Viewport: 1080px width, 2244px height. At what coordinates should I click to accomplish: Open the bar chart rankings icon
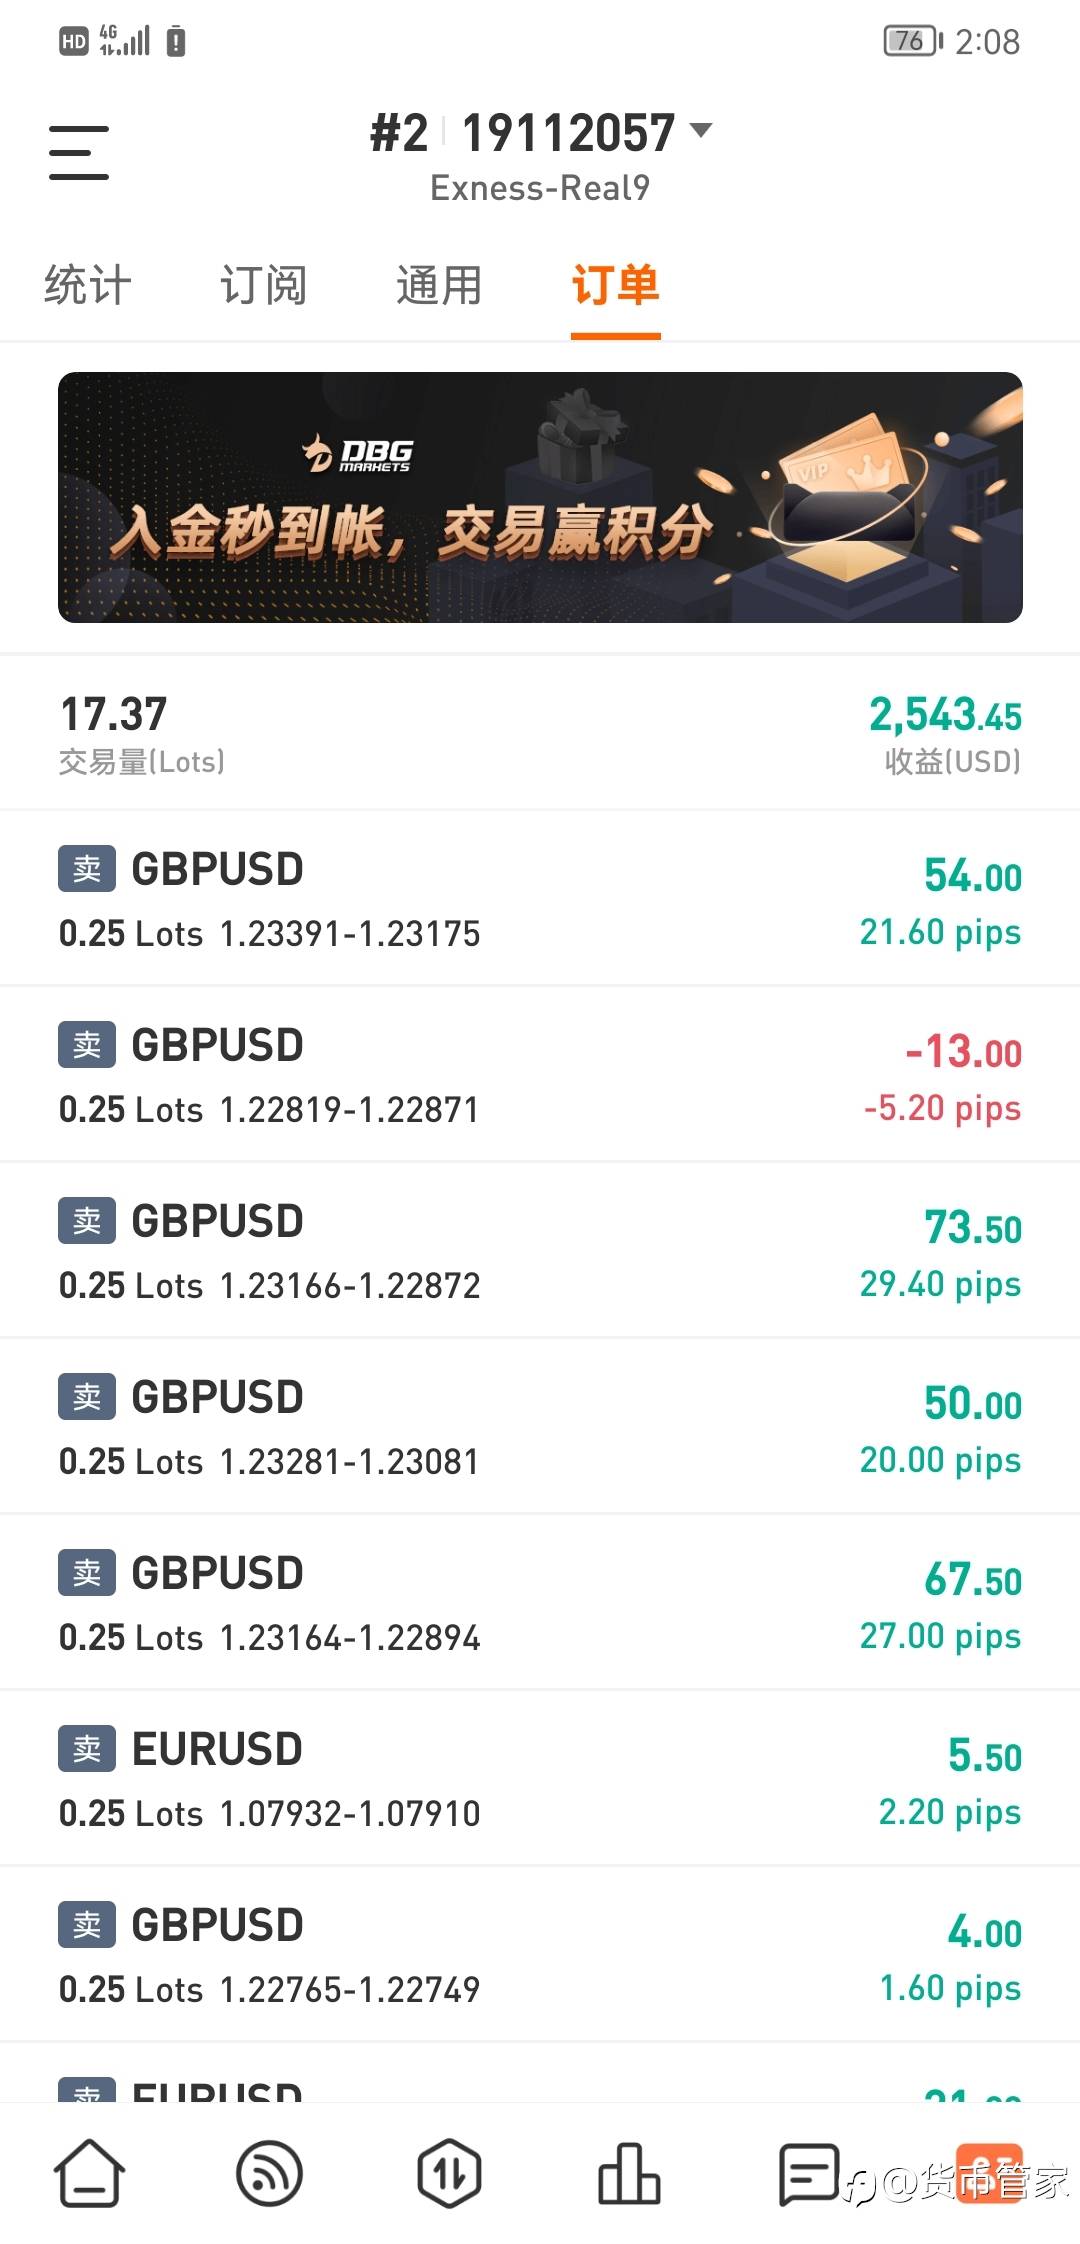coord(629,2172)
